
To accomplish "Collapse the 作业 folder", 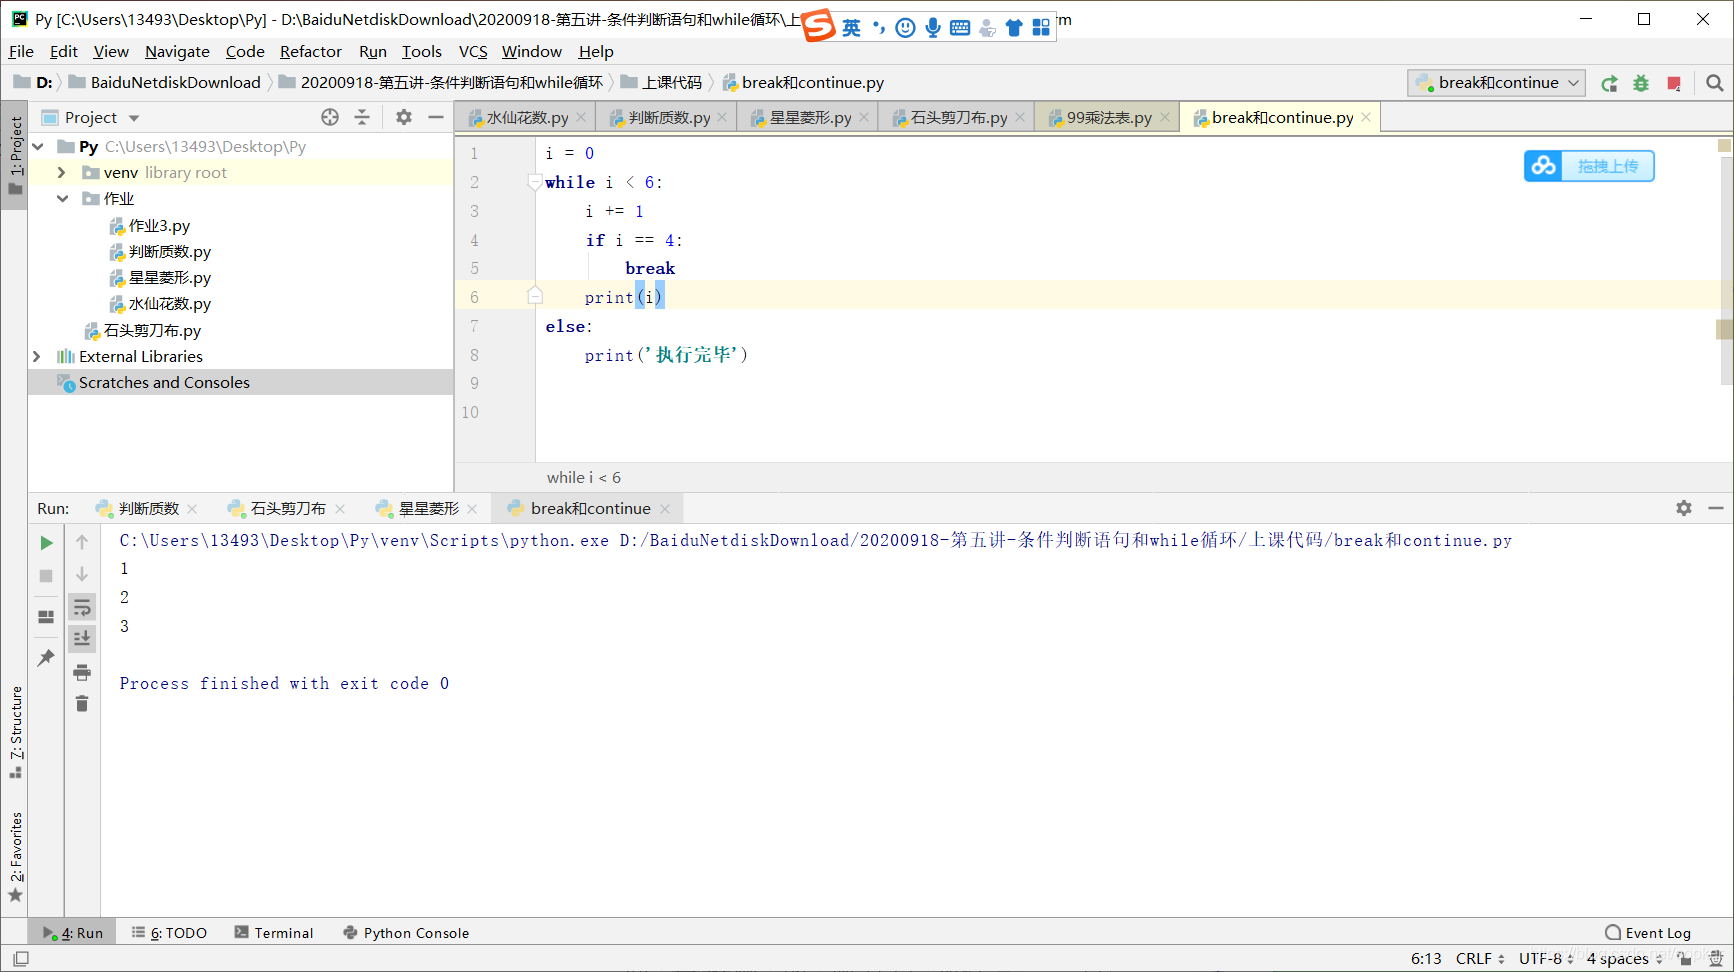I will tap(62, 199).
